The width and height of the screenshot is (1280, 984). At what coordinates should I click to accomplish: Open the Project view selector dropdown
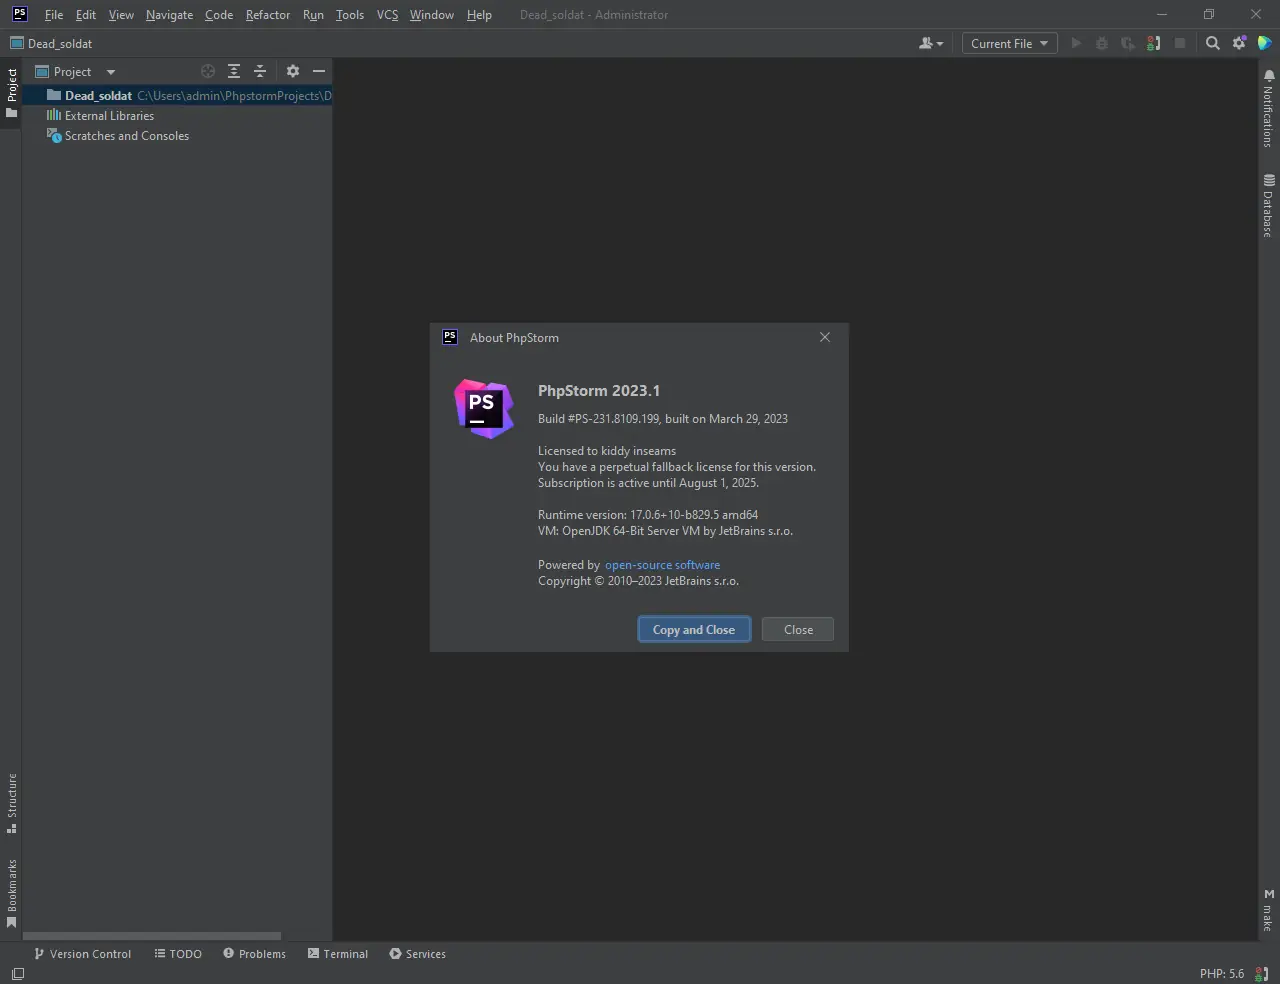tap(76, 71)
